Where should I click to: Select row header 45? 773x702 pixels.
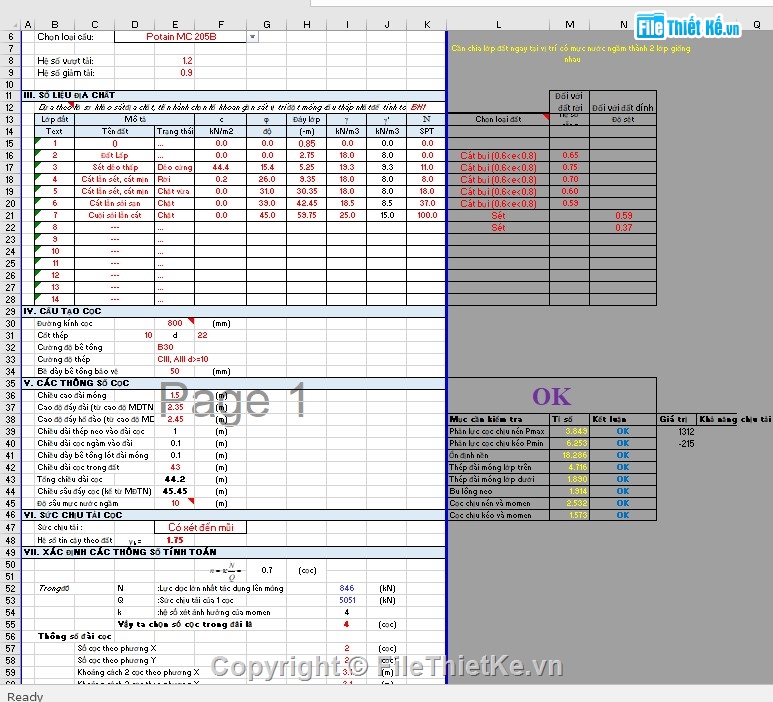pos(10,503)
